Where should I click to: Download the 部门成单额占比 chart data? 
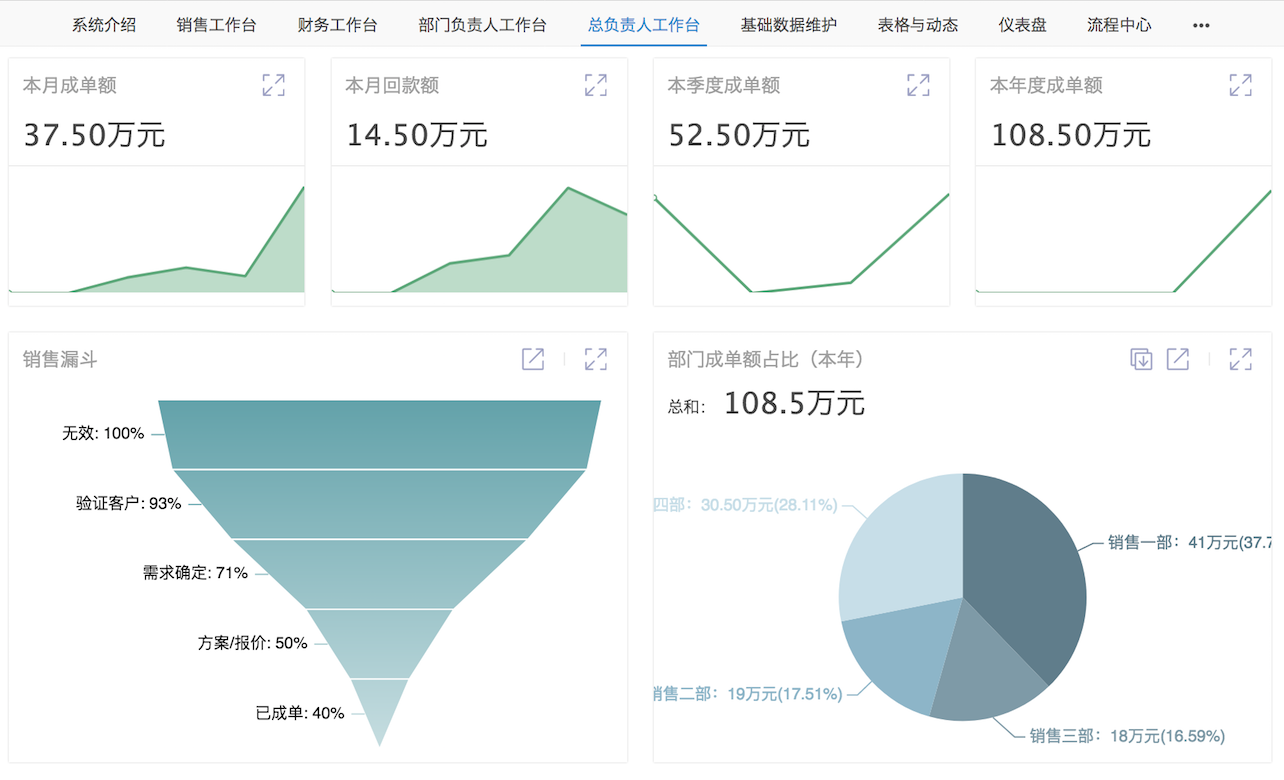(1141, 359)
